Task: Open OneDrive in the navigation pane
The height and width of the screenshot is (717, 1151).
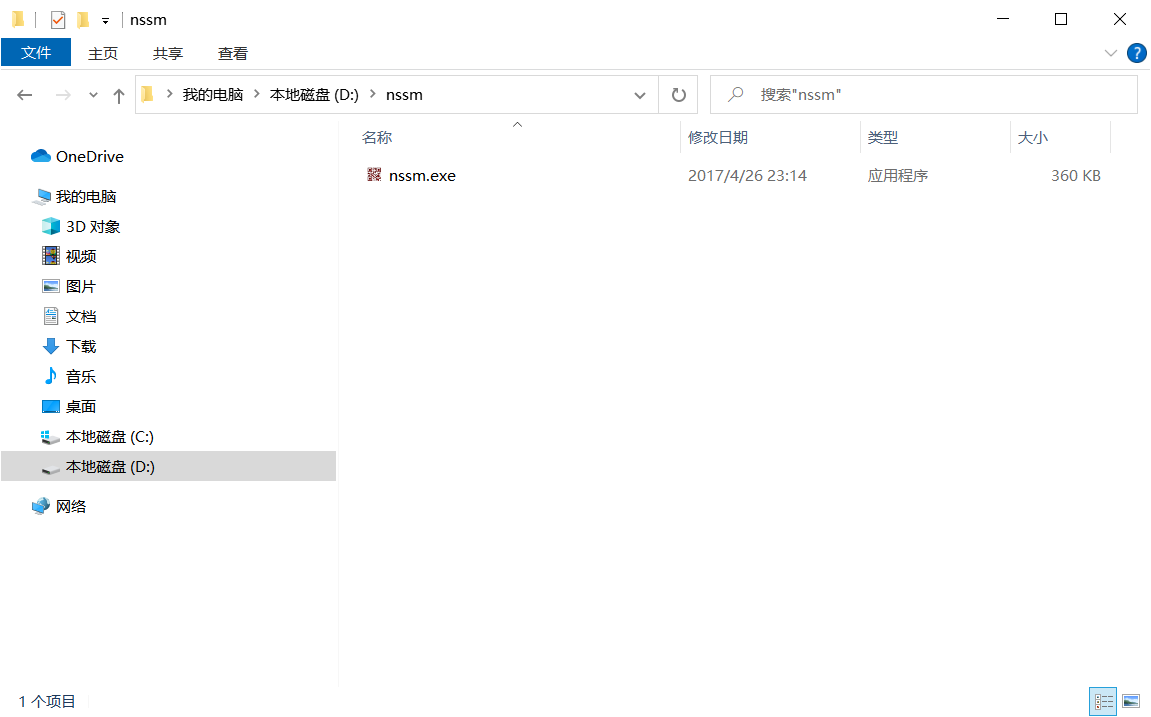Action: 90,156
